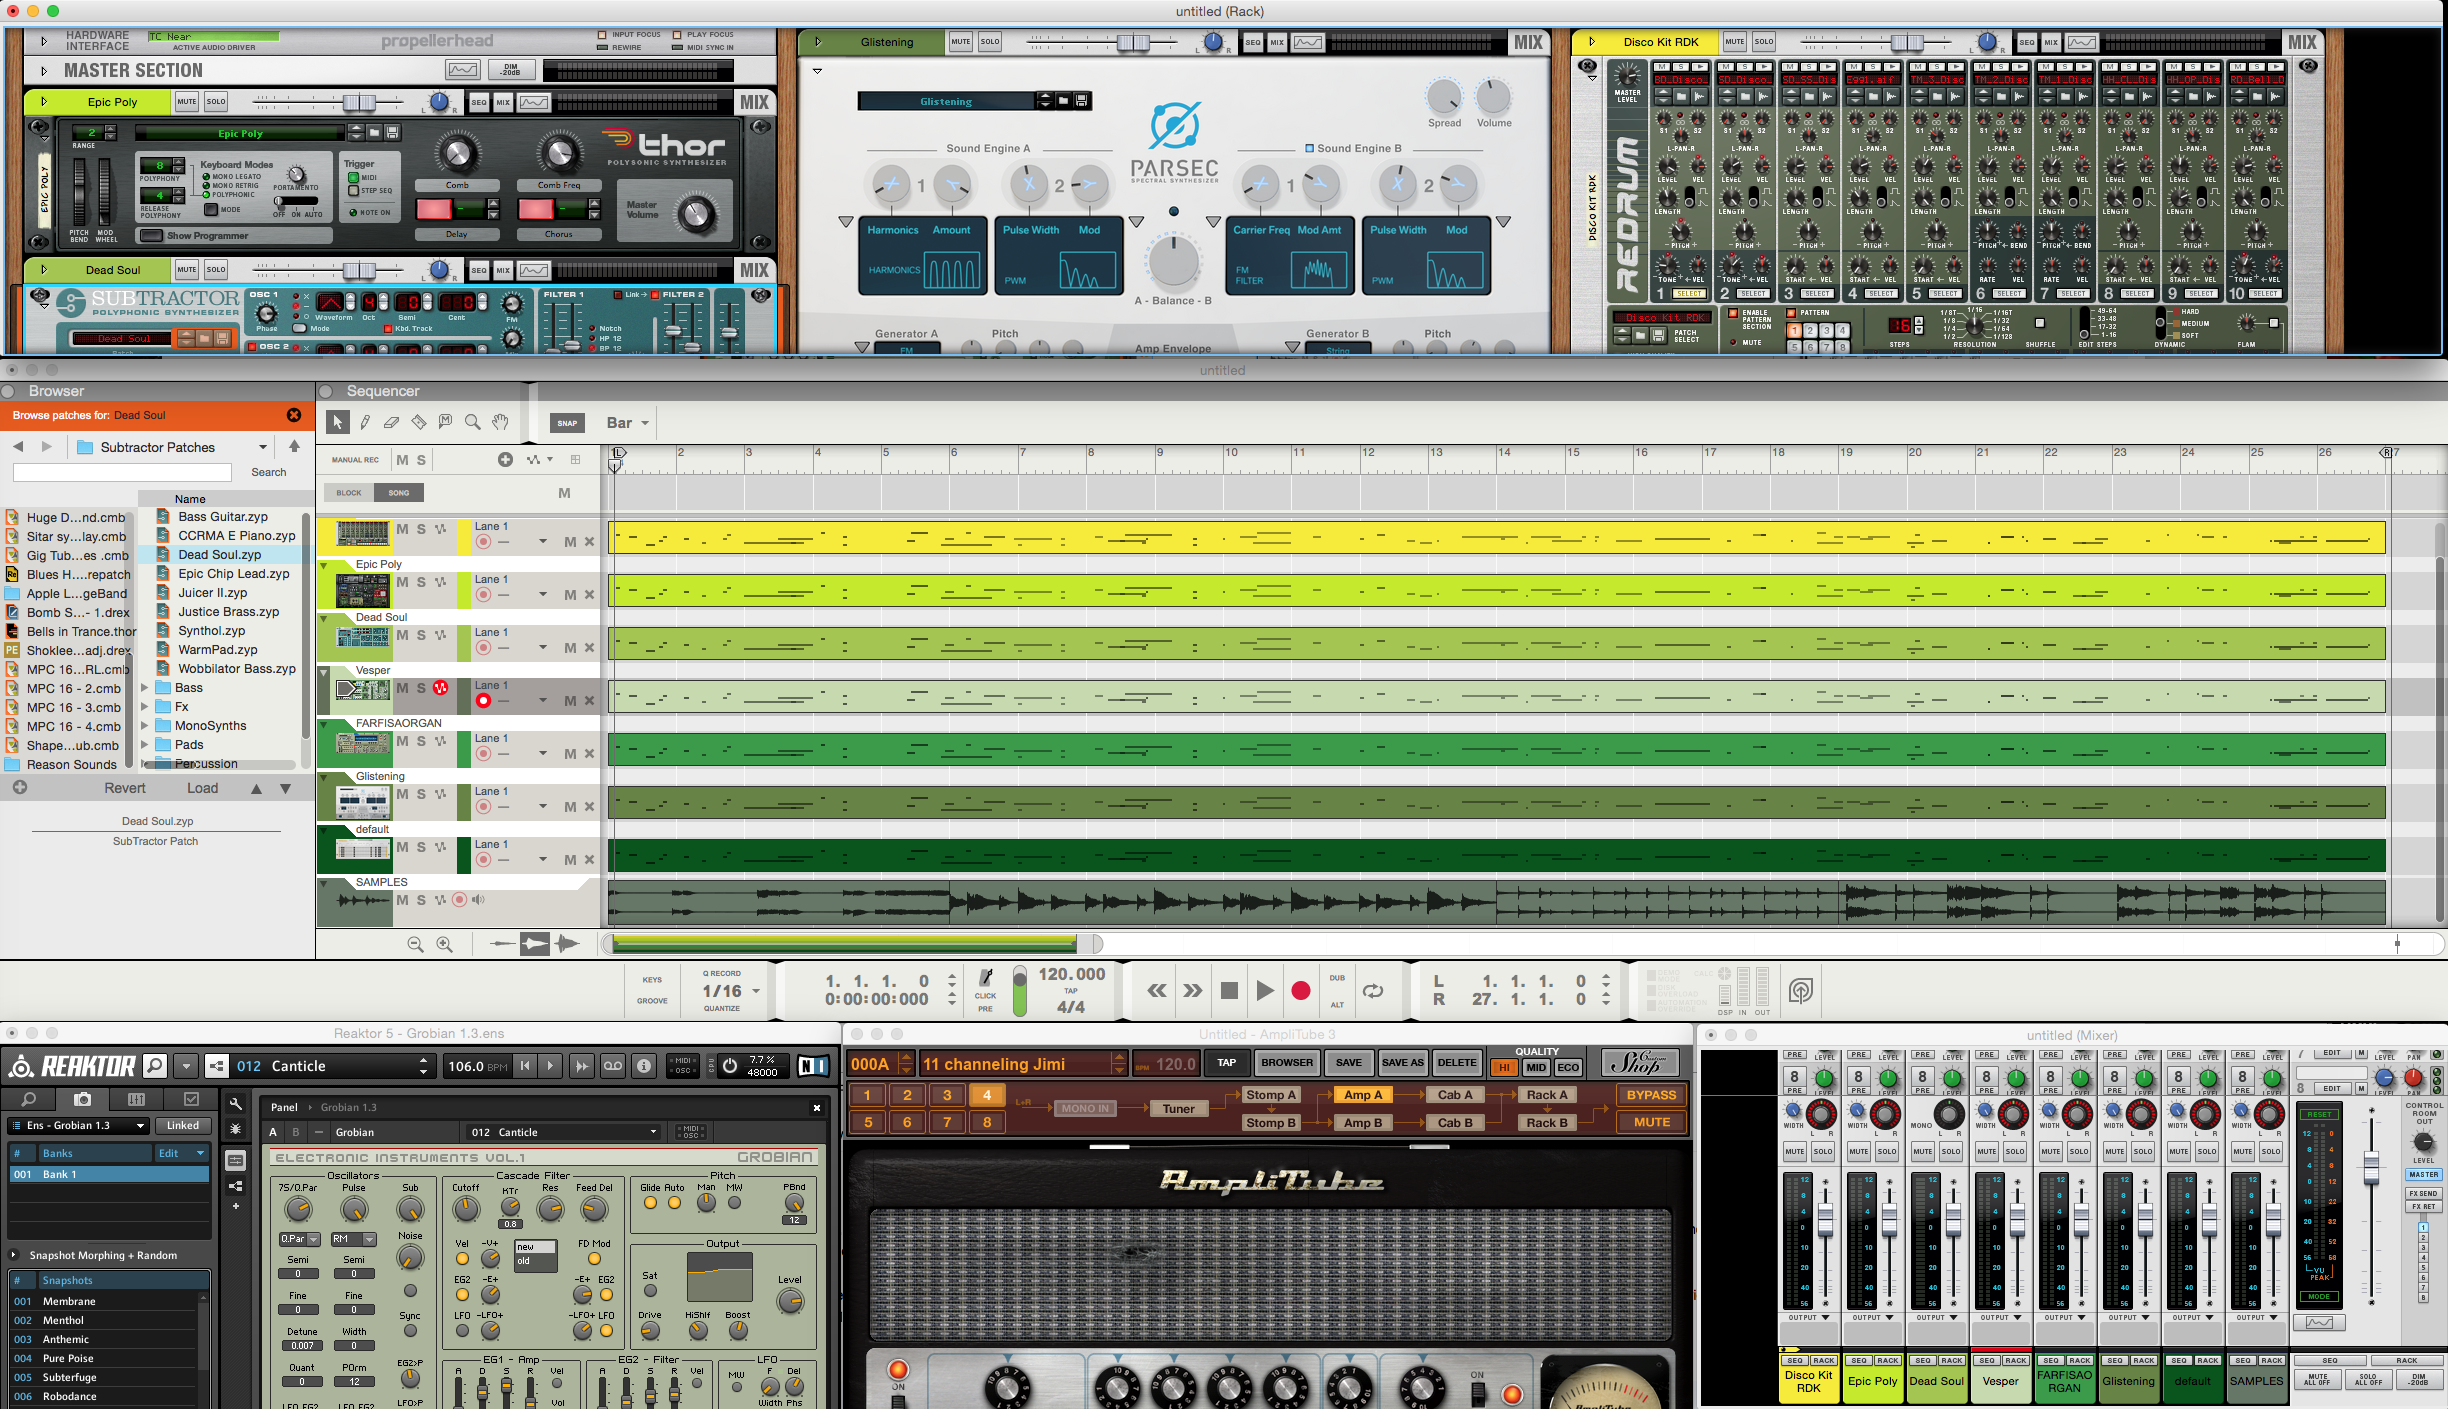Click the red Record button in transport
This screenshot has height=1409, width=2448.
[x=1301, y=991]
